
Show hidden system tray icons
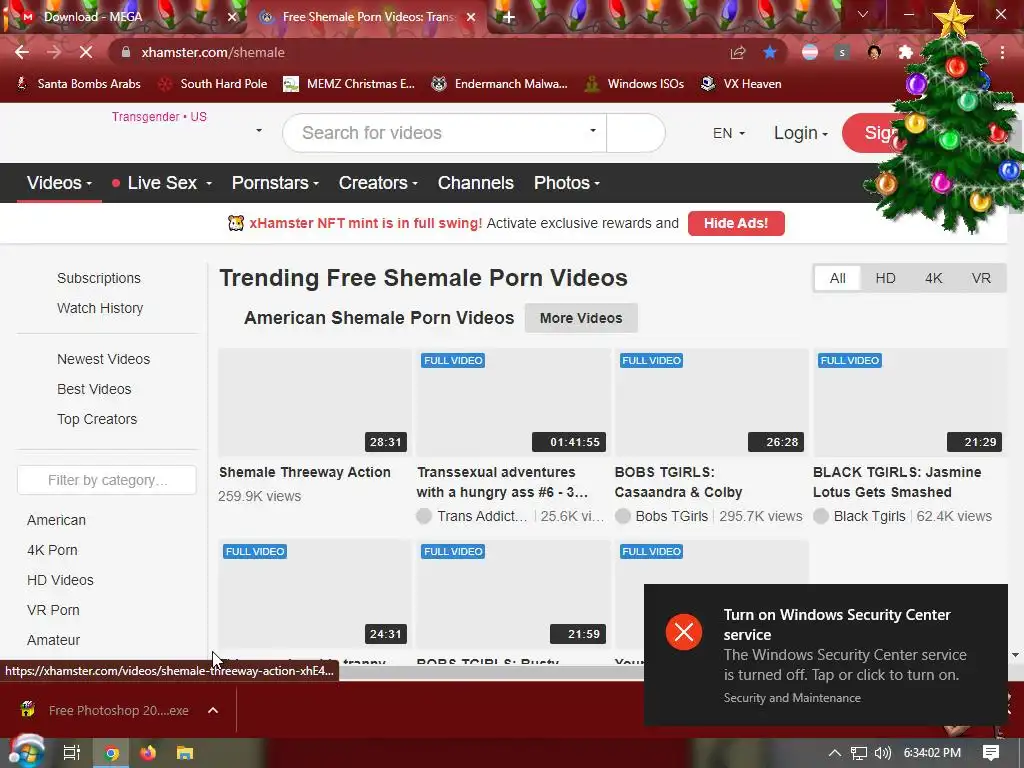[x=835, y=753]
